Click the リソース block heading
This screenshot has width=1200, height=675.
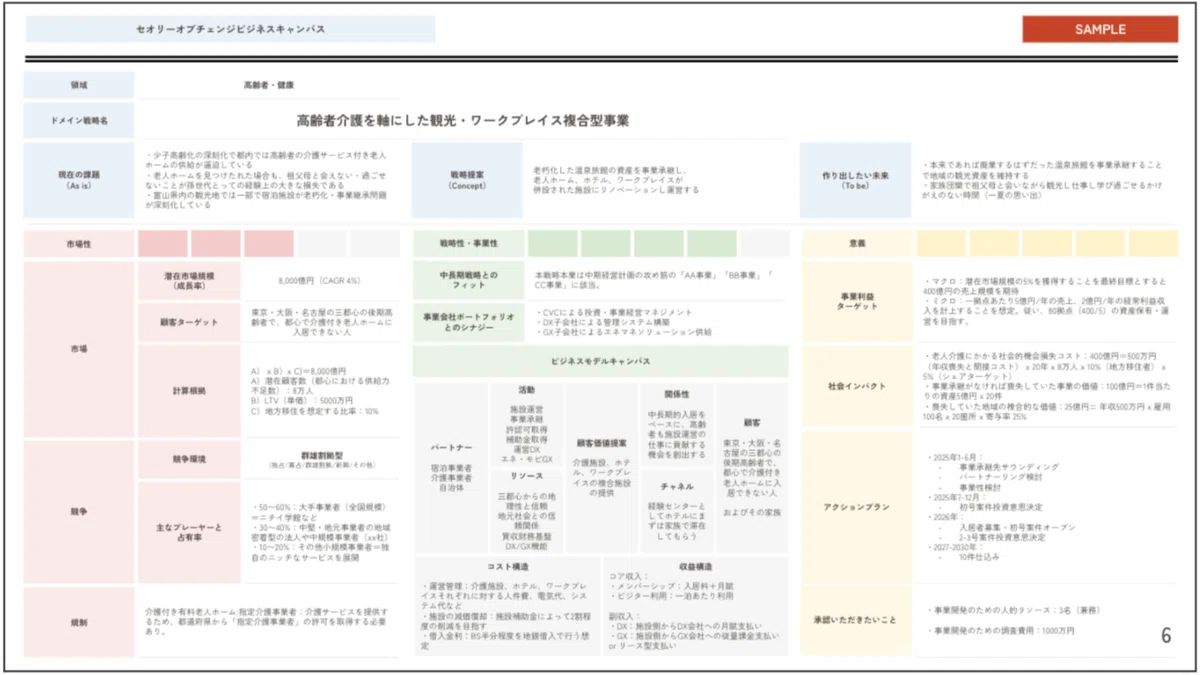click(526, 476)
